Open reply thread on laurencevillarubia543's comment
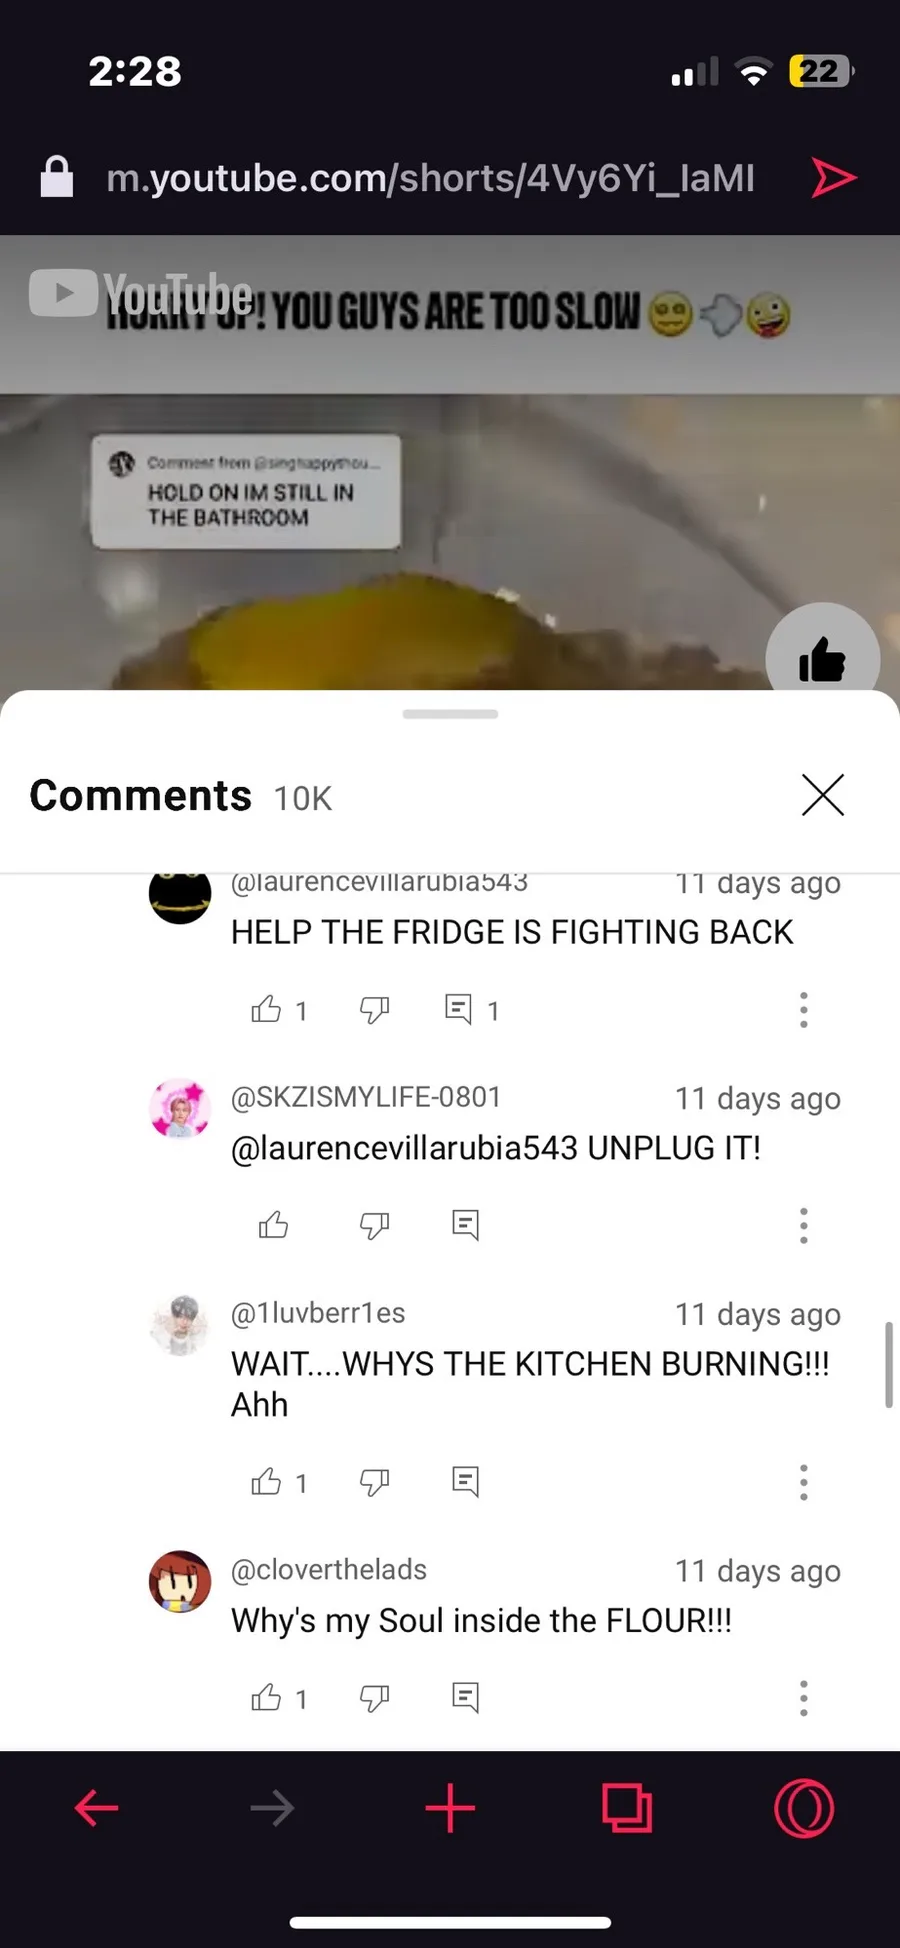 [x=459, y=1009]
